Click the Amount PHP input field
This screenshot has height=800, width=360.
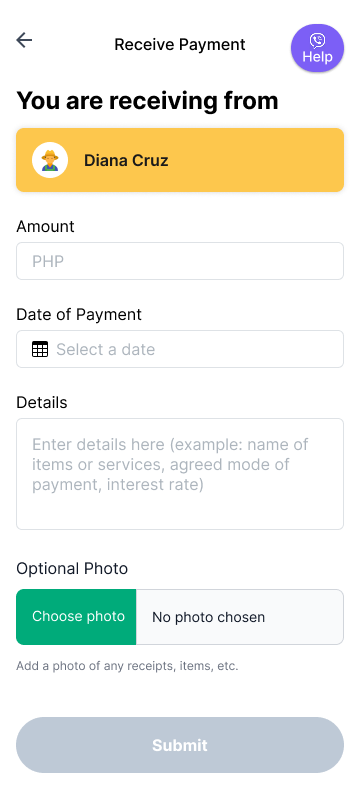(x=180, y=261)
